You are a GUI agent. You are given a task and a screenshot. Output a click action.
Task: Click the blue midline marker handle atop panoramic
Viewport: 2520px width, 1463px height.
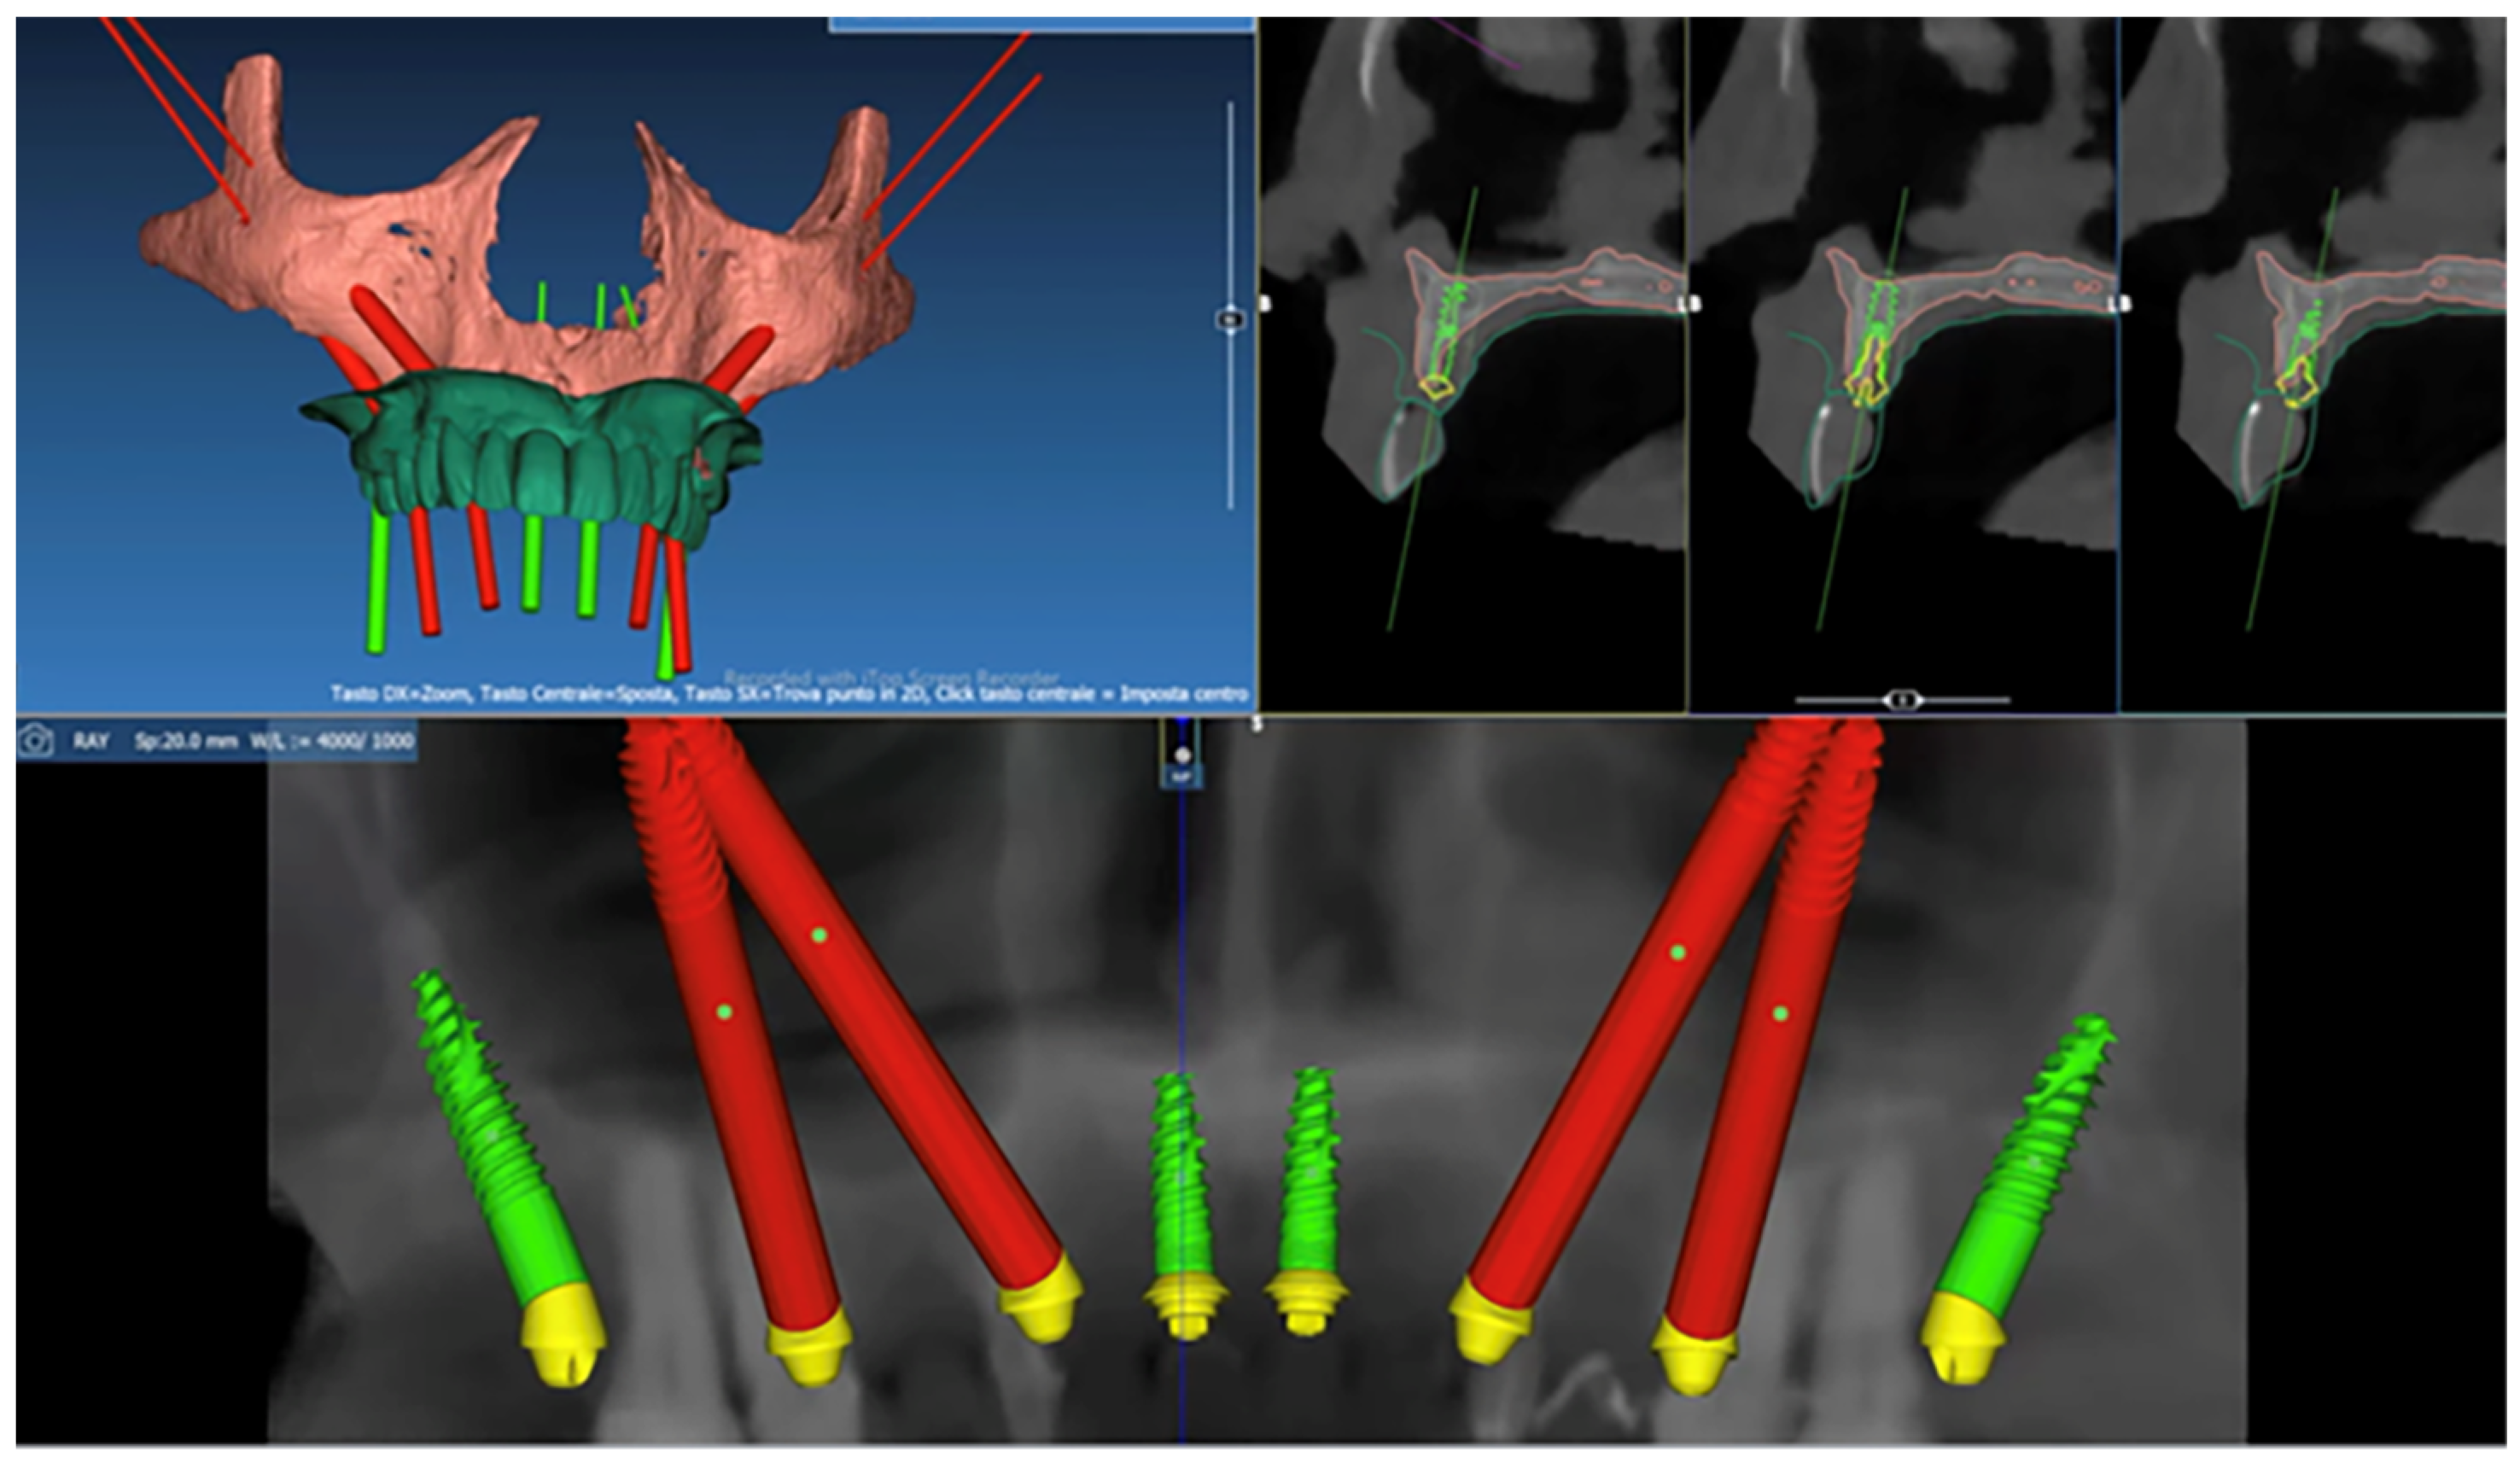(1182, 756)
